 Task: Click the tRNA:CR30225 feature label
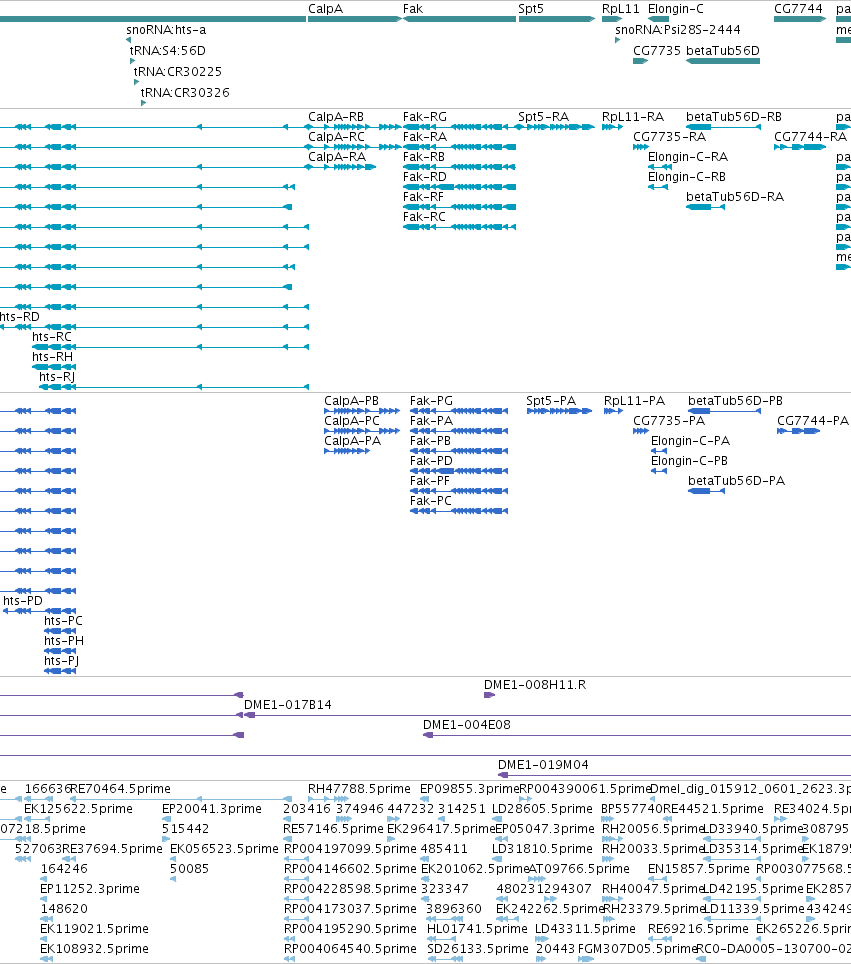click(x=178, y=72)
